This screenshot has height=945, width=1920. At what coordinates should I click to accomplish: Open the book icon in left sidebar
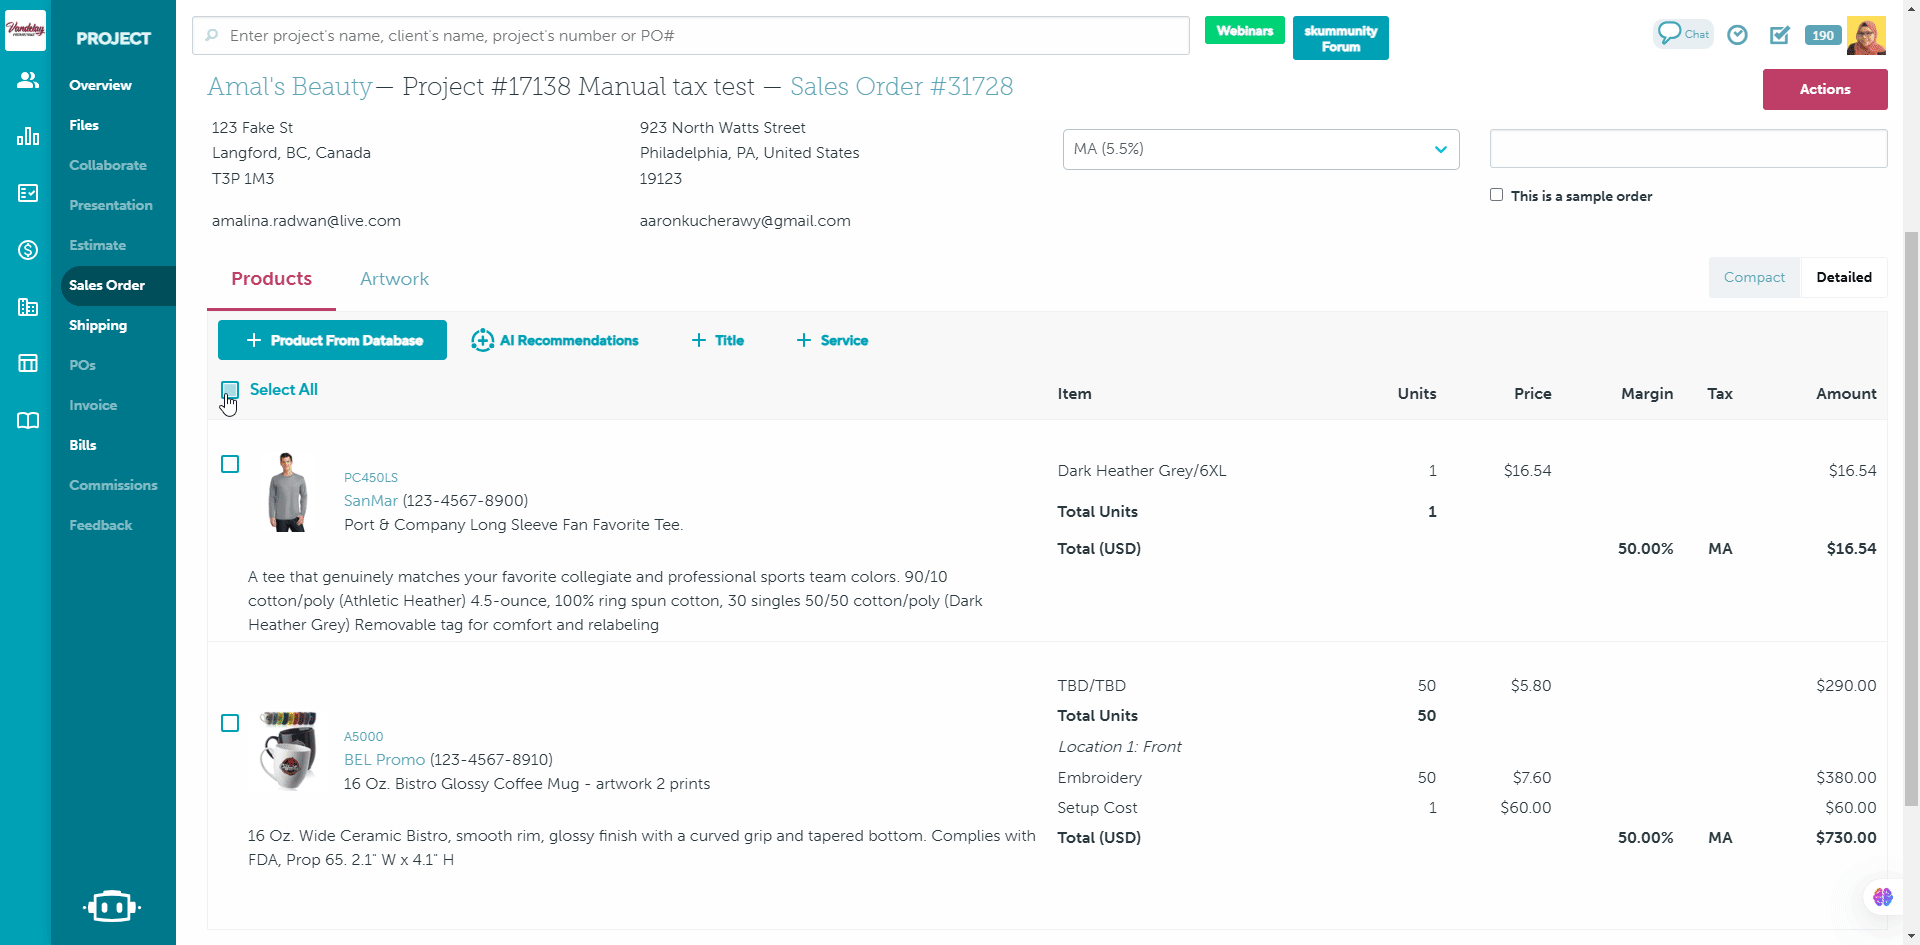28,420
